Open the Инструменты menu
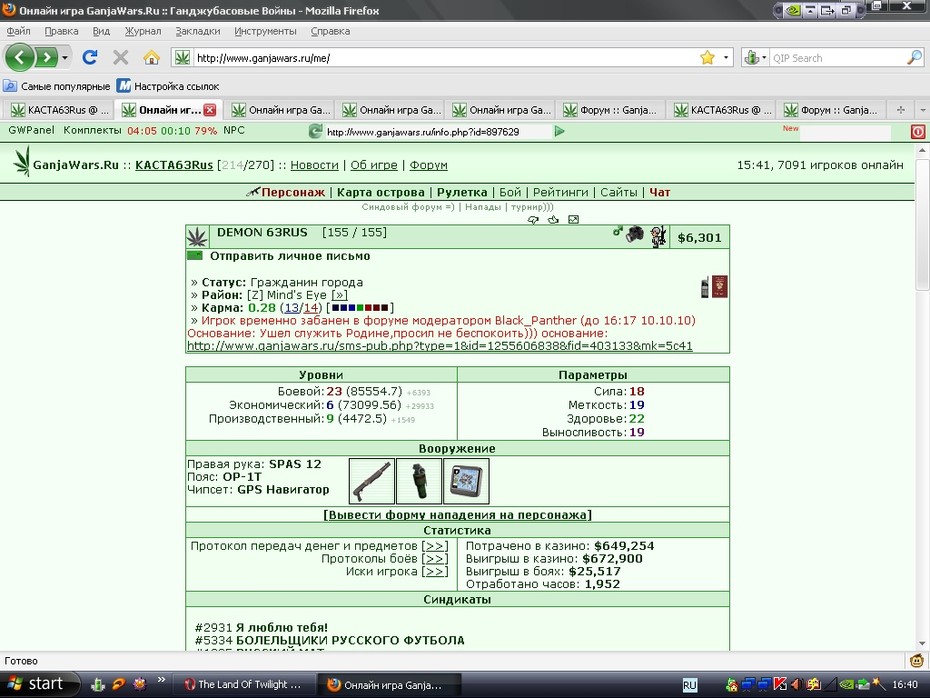Image resolution: width=930 pixels, height=698 pixels. (265, 31)
